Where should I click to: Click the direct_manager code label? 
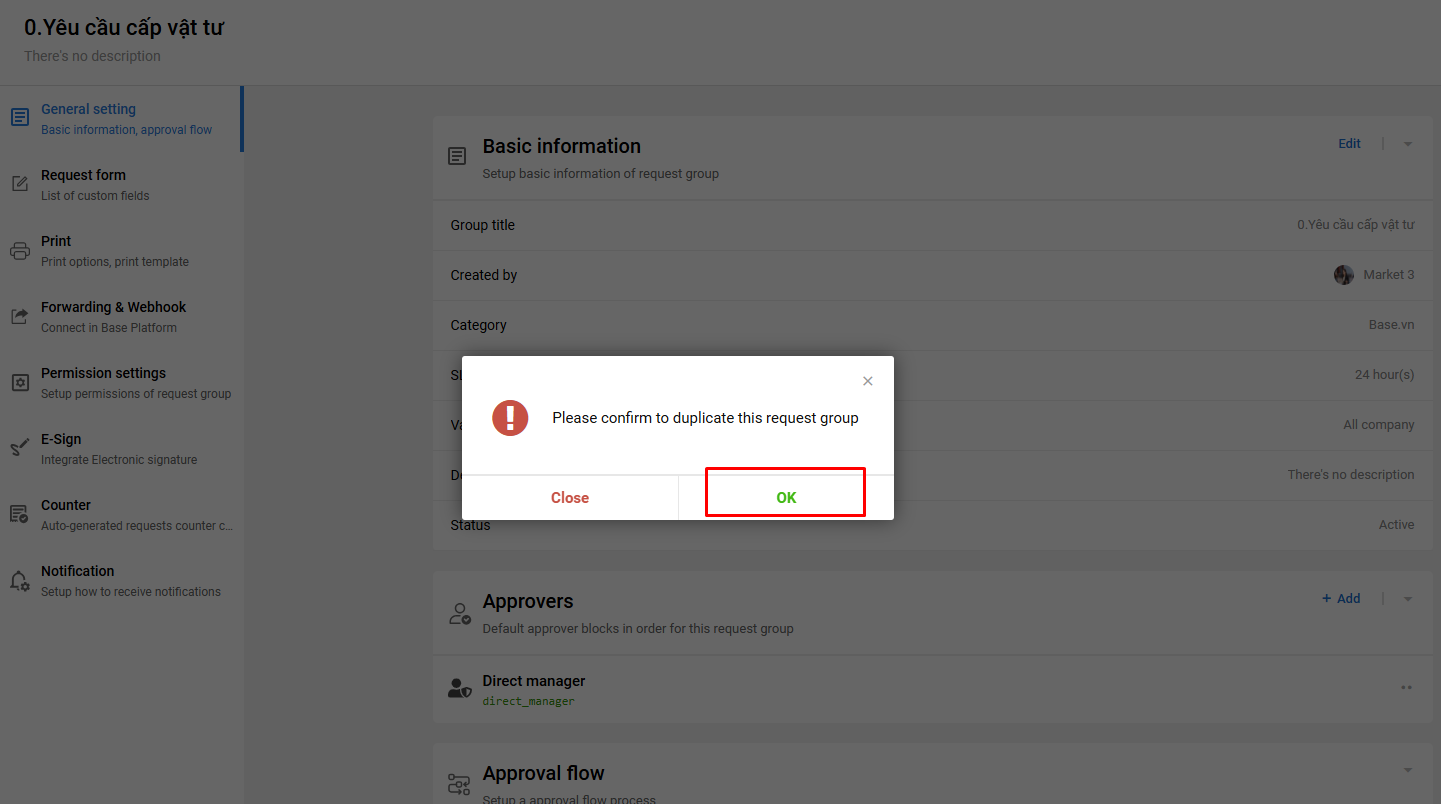[x=528, y=702]
